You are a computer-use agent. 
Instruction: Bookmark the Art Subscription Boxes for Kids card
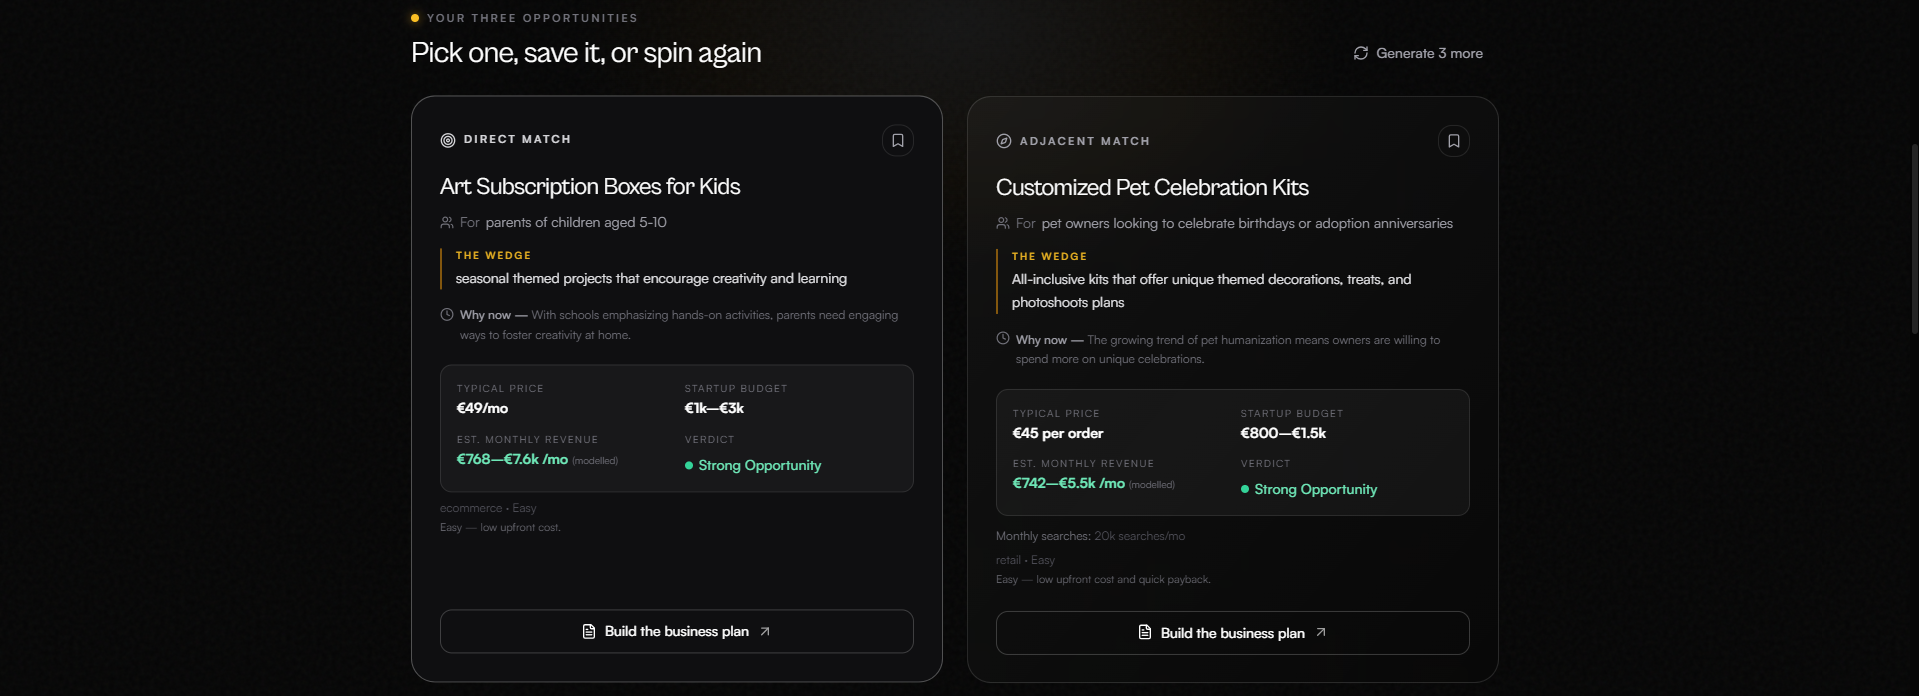click(898, 141)
